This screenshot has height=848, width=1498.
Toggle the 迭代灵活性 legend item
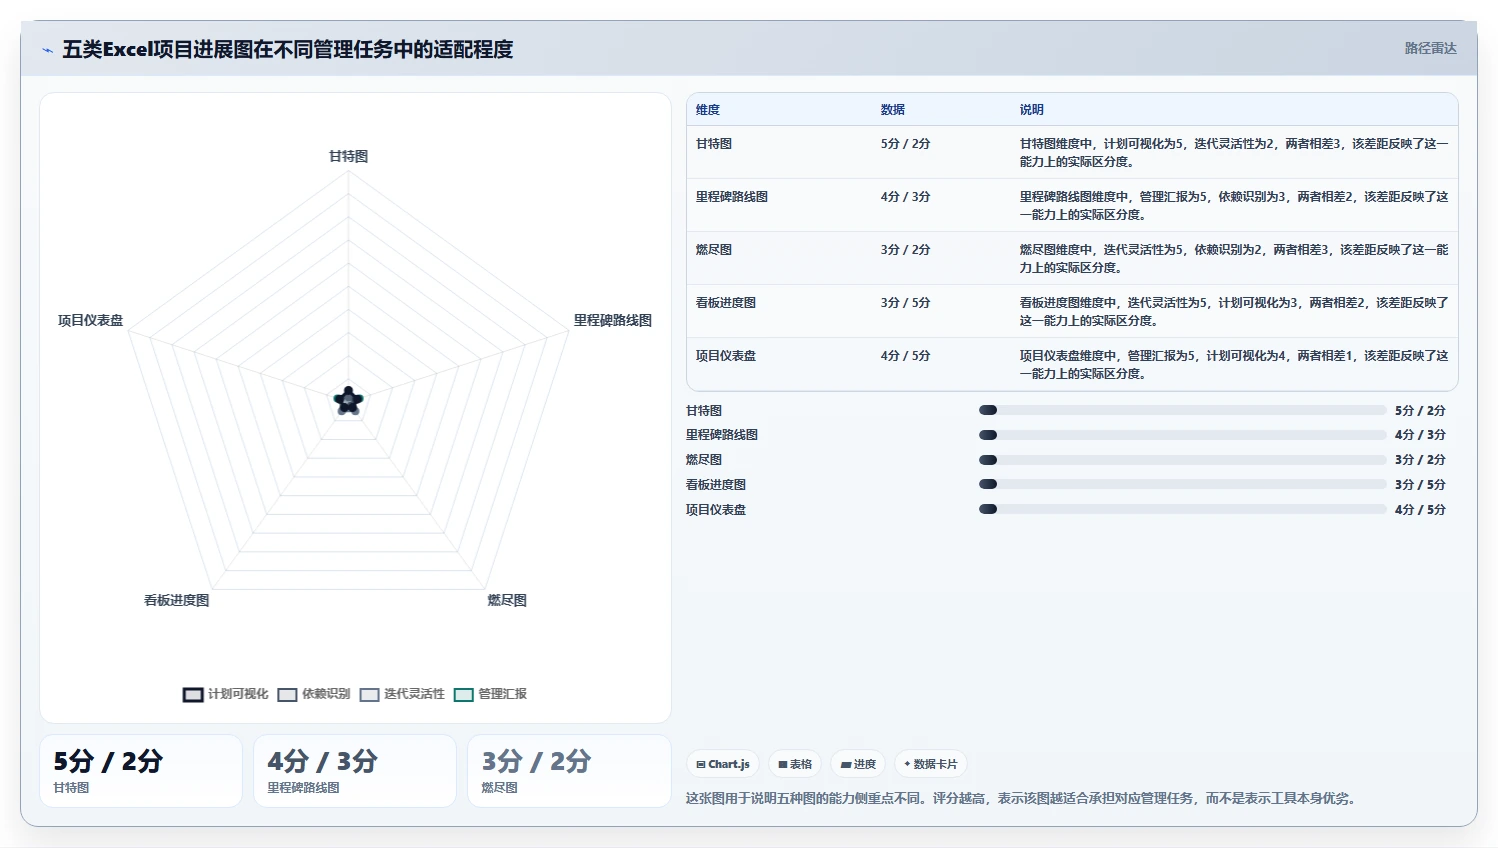point(402,694)
